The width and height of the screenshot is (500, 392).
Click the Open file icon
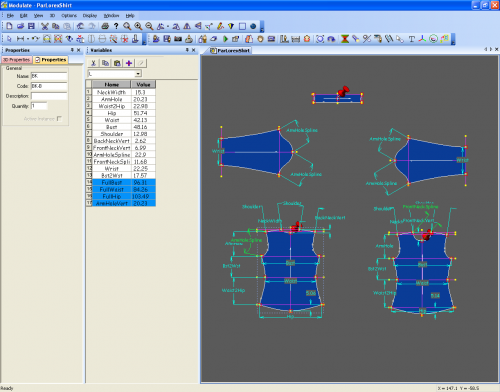tap(20, 26)
